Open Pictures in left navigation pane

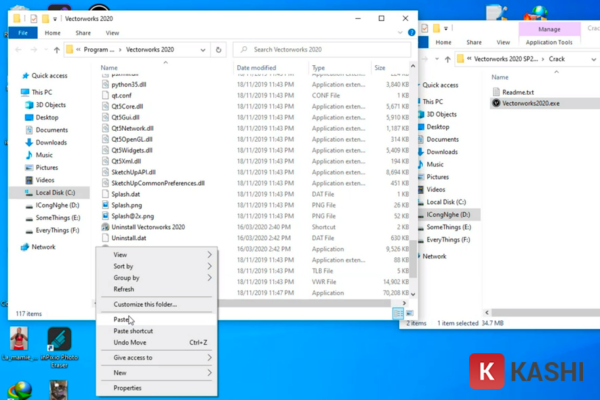click(x=46, y=168)
